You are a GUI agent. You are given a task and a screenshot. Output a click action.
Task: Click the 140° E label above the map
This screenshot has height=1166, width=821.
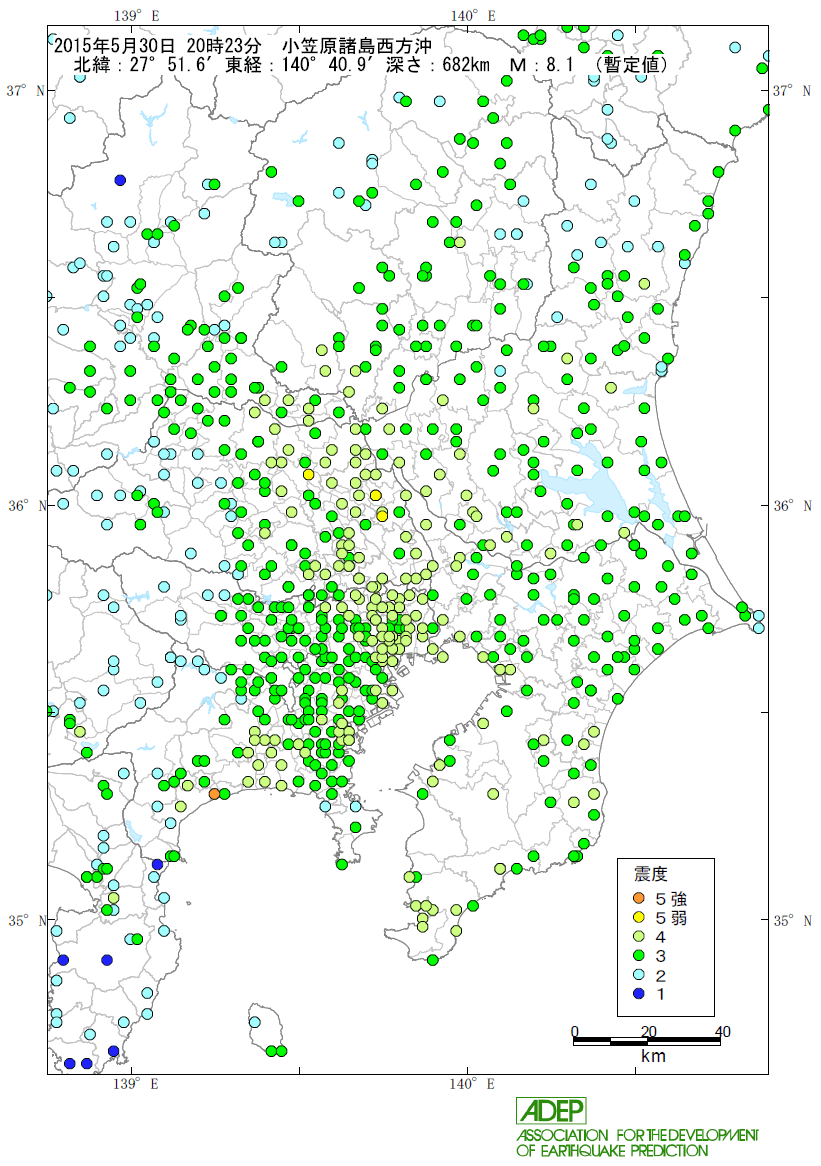(473, 16)
